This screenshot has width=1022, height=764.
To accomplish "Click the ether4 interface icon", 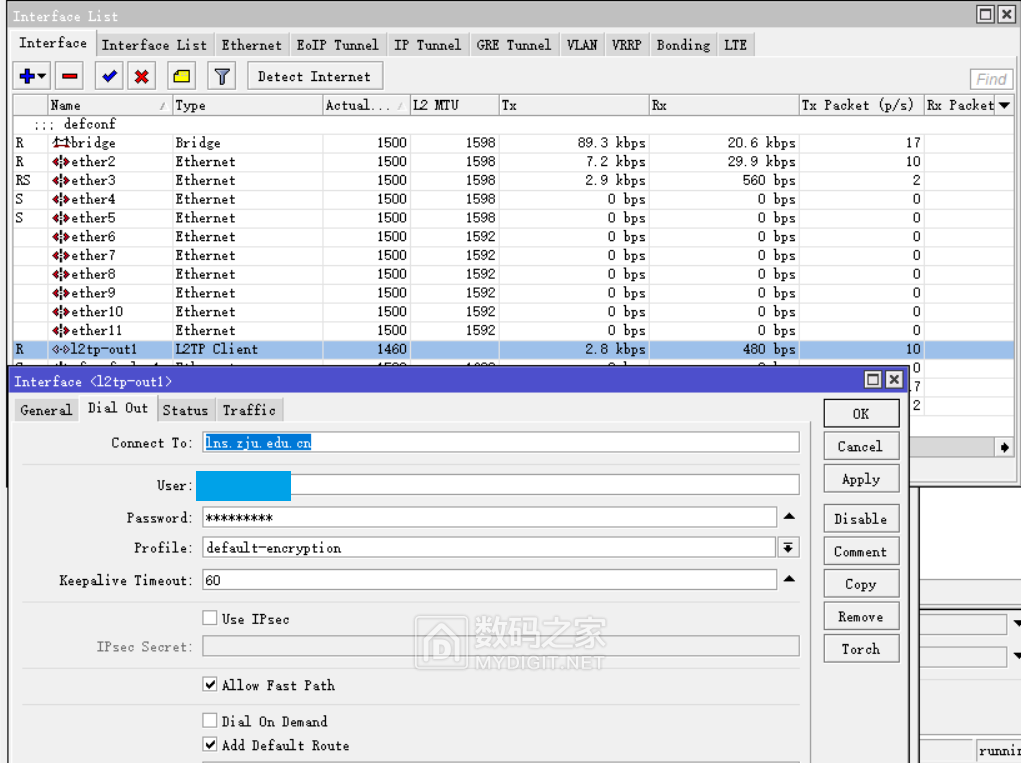I will (61, 199).
